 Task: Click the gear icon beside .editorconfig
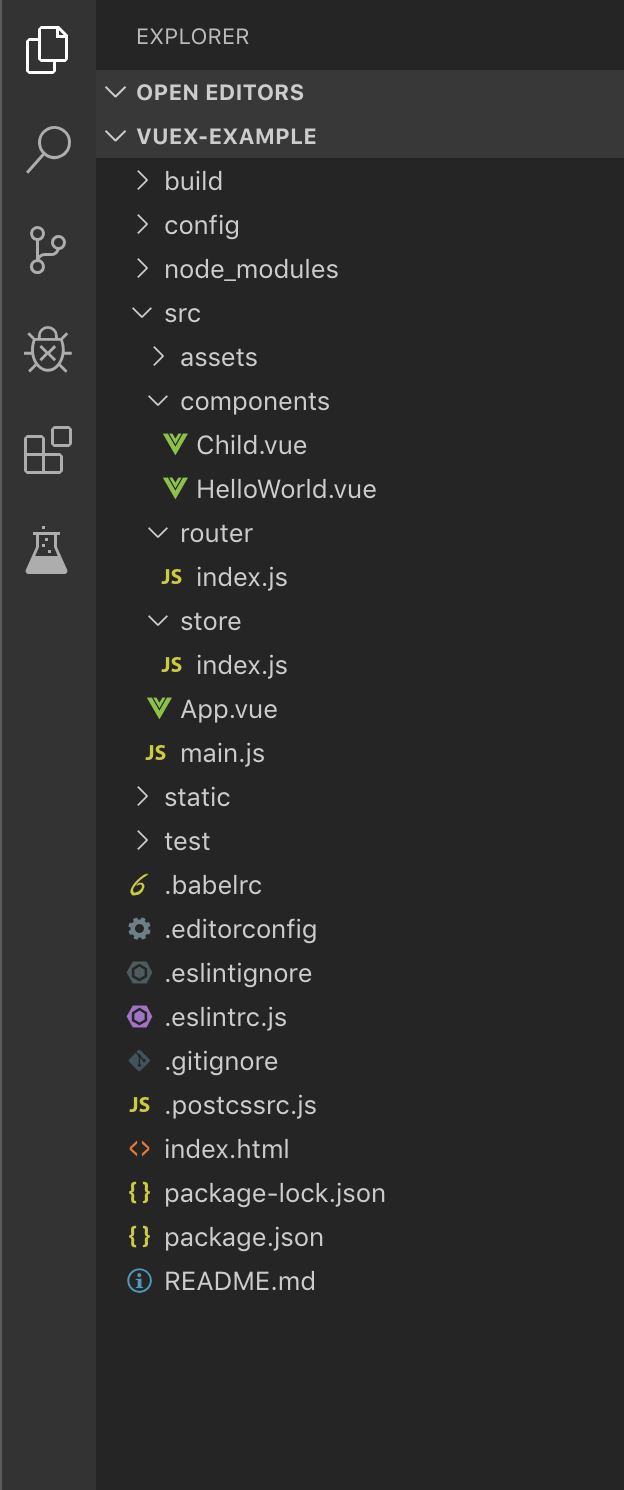click(140, 929)
